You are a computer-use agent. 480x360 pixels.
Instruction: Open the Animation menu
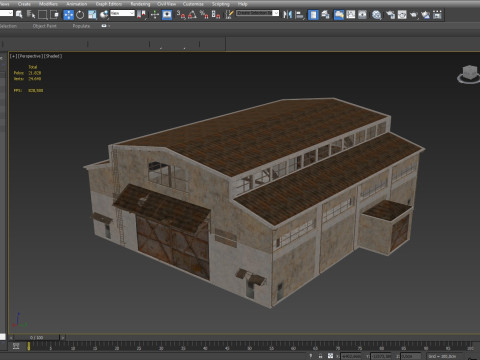[77, 4]
